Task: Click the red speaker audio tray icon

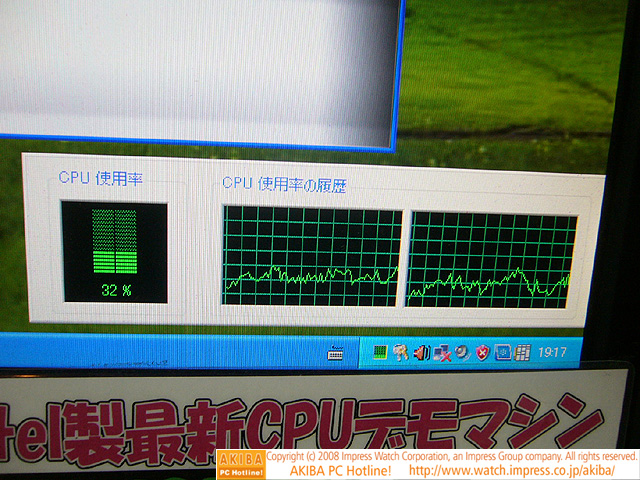Action: point(420,351)
